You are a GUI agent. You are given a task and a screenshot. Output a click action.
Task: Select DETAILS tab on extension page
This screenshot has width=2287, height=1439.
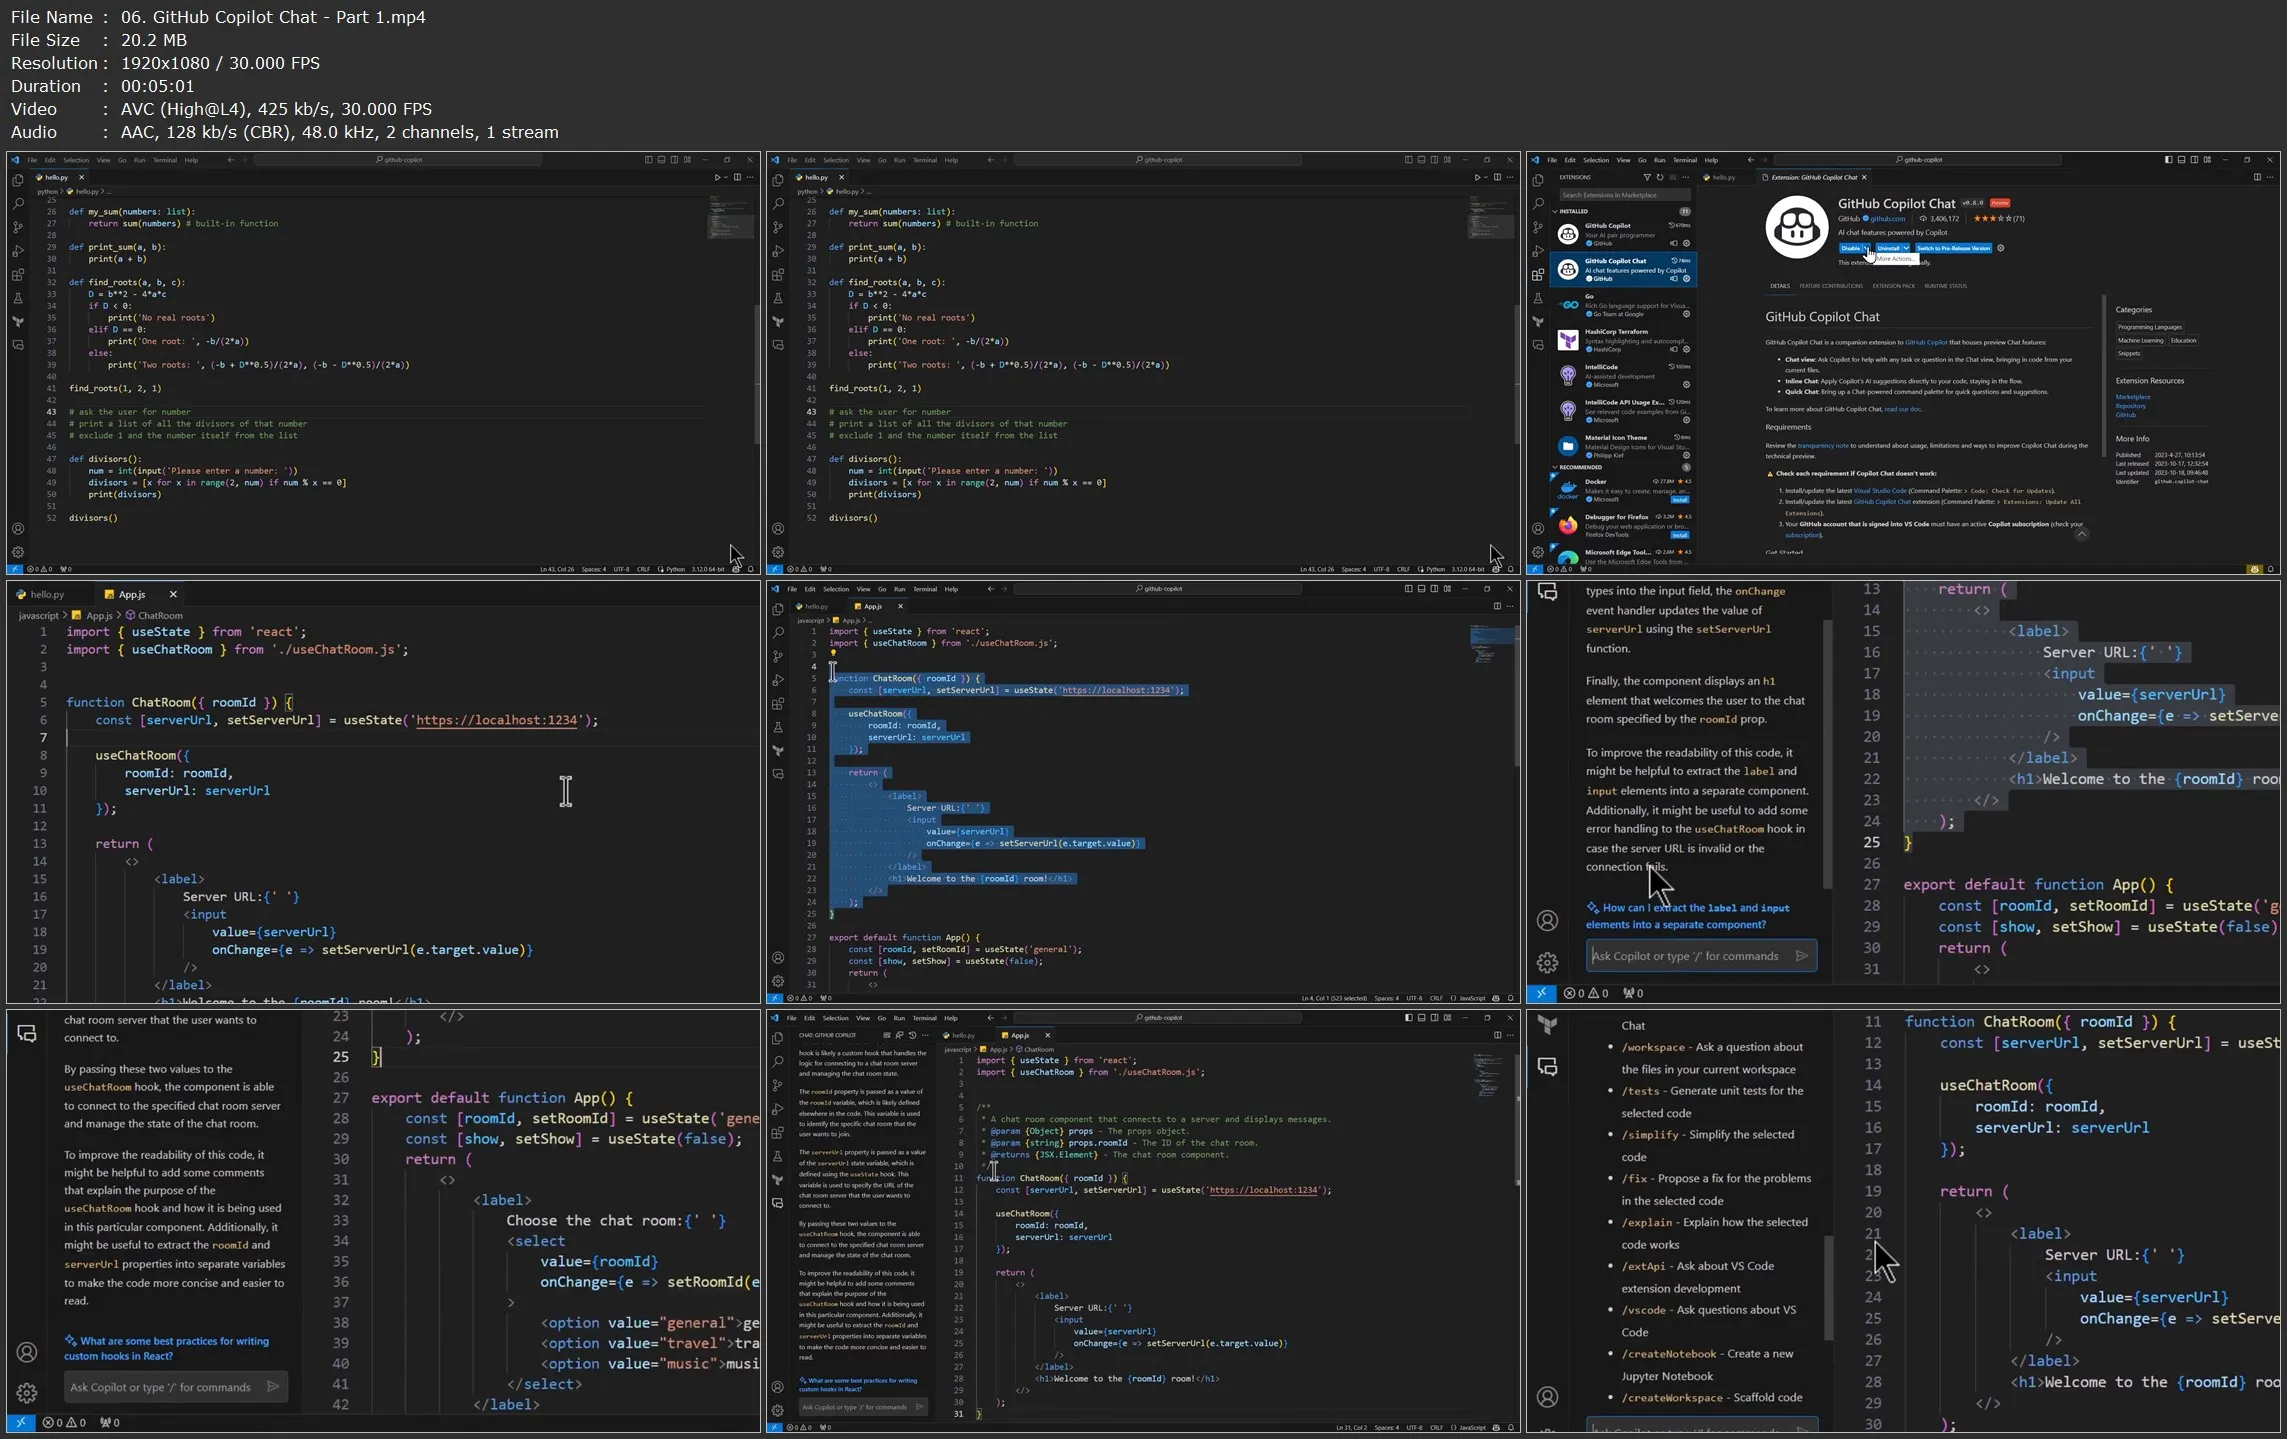[1780, 286]
